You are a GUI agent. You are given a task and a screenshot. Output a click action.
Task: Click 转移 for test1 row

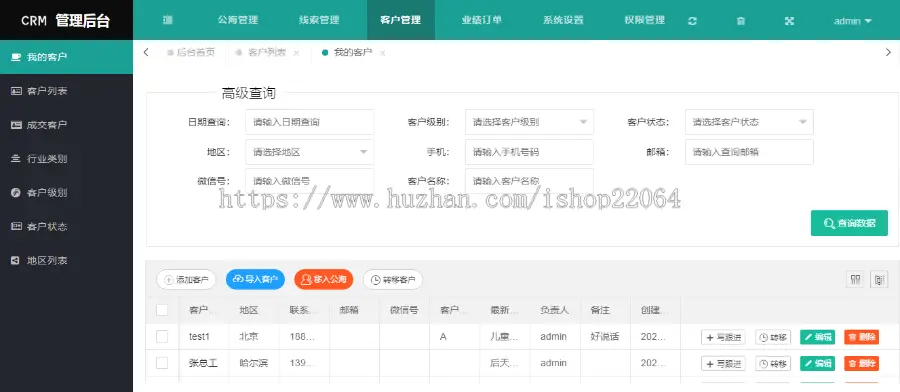point(773,337)
